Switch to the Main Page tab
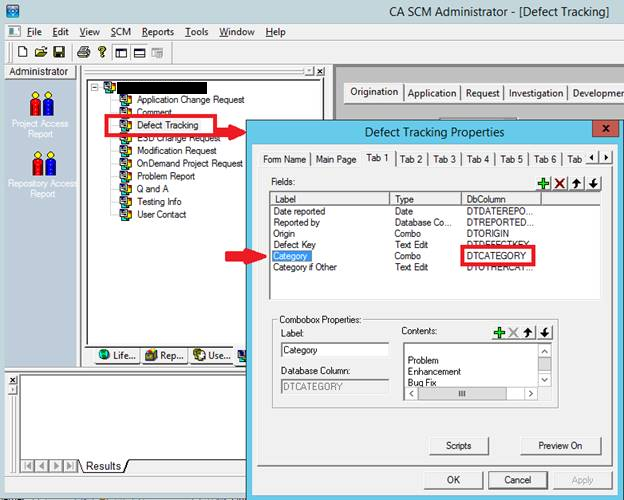624x500 pixels. (x=336, y=159)
